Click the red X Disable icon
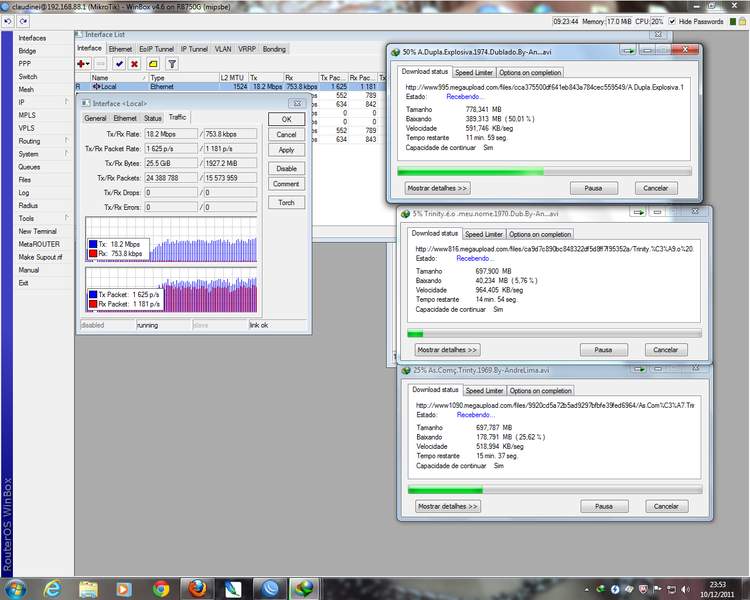The width and height of the screenshot is (750, 600). tap(135, 63)
